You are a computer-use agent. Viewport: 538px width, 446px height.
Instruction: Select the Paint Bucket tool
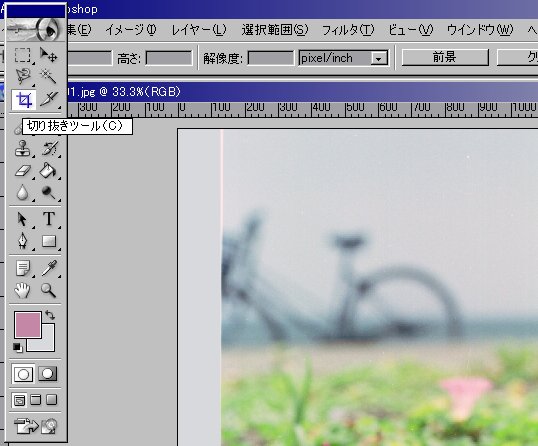[x=48, y=171]
